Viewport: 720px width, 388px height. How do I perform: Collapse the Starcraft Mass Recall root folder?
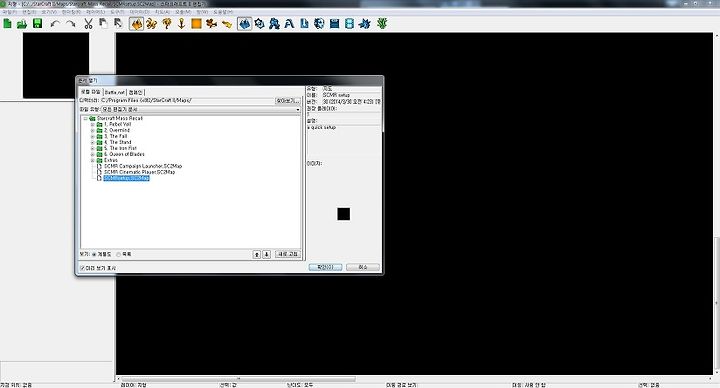[x=85, y=118]
